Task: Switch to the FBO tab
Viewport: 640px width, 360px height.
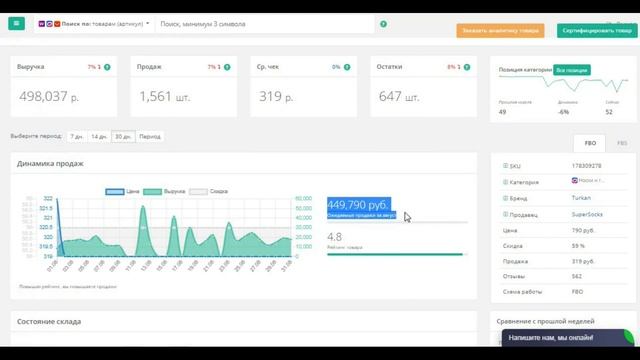Action: click(590, 143)
